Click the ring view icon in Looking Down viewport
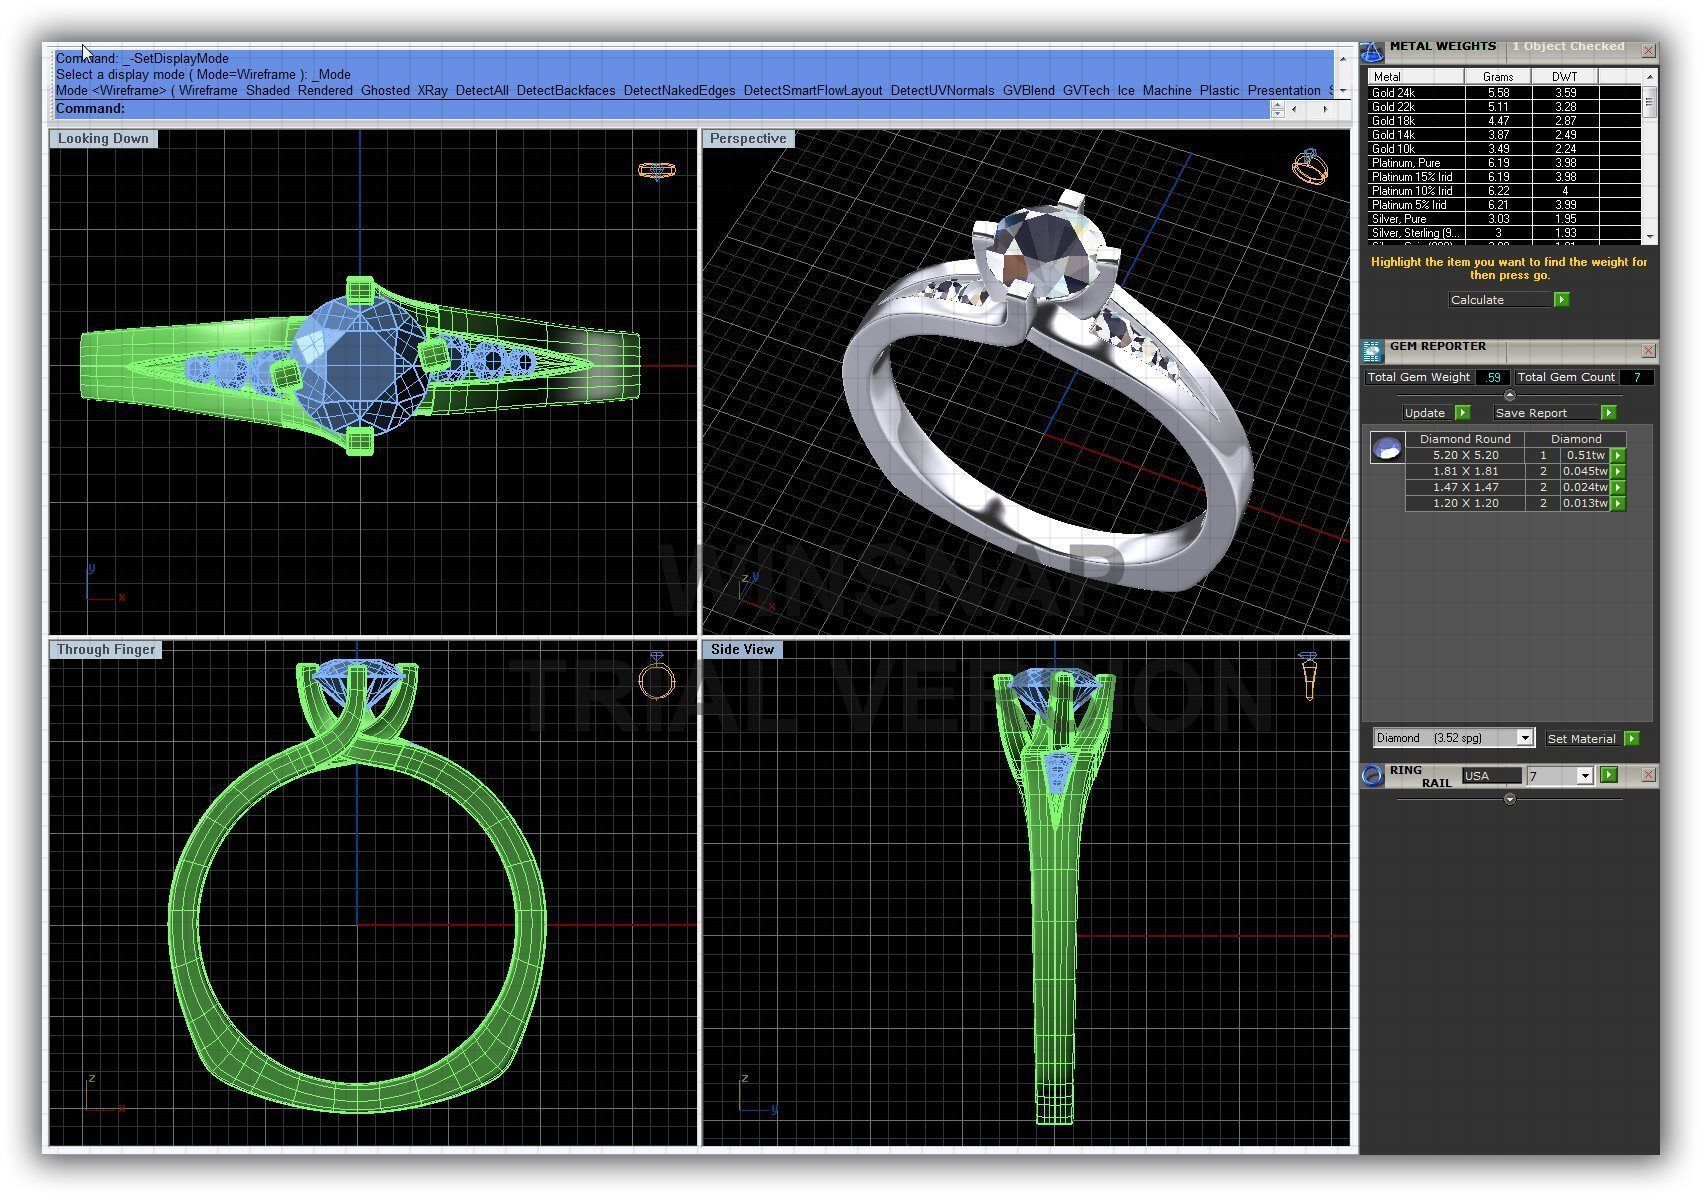 [657, 170]
